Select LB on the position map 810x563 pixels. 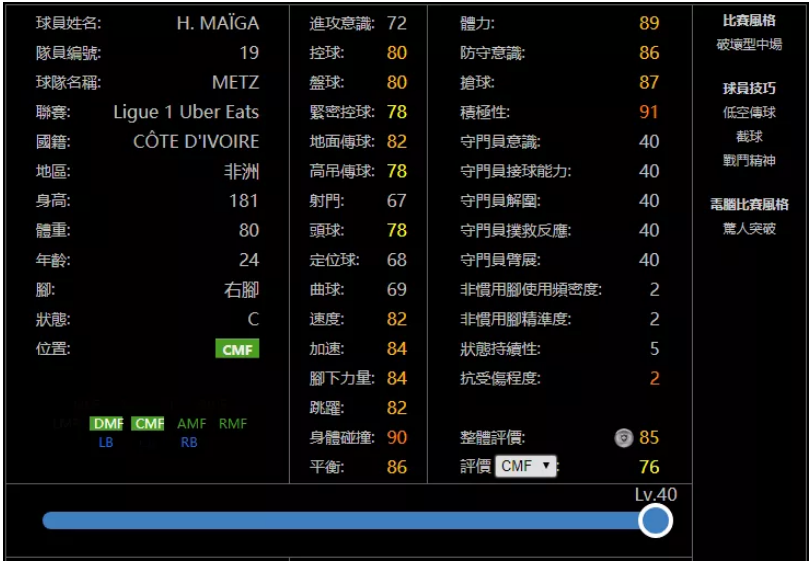point(105,443)
